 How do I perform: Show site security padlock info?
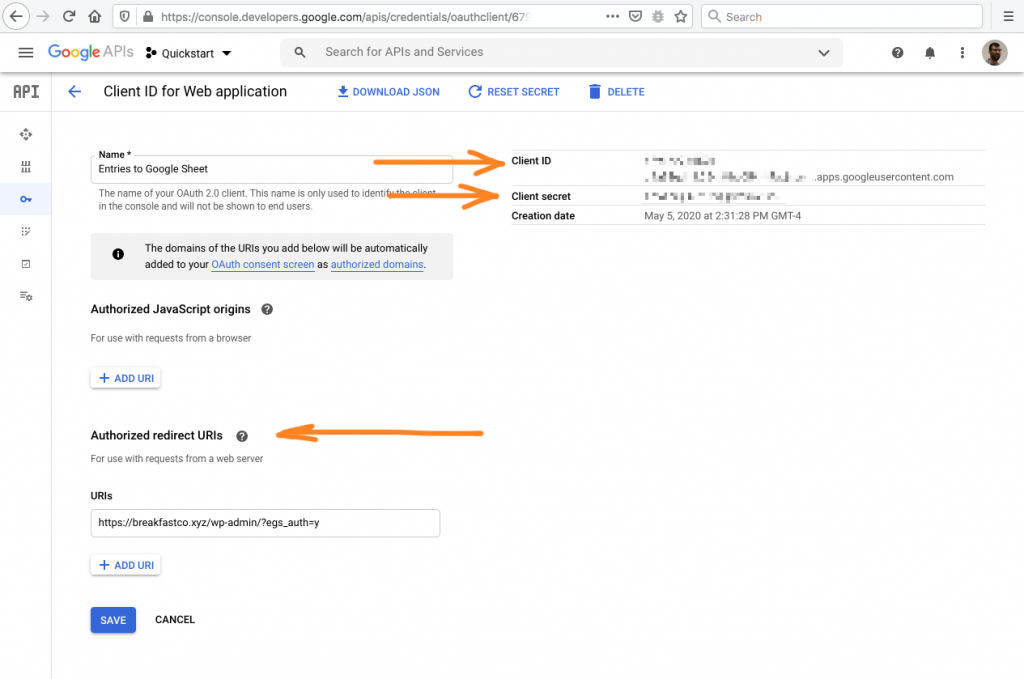[148, 16]
